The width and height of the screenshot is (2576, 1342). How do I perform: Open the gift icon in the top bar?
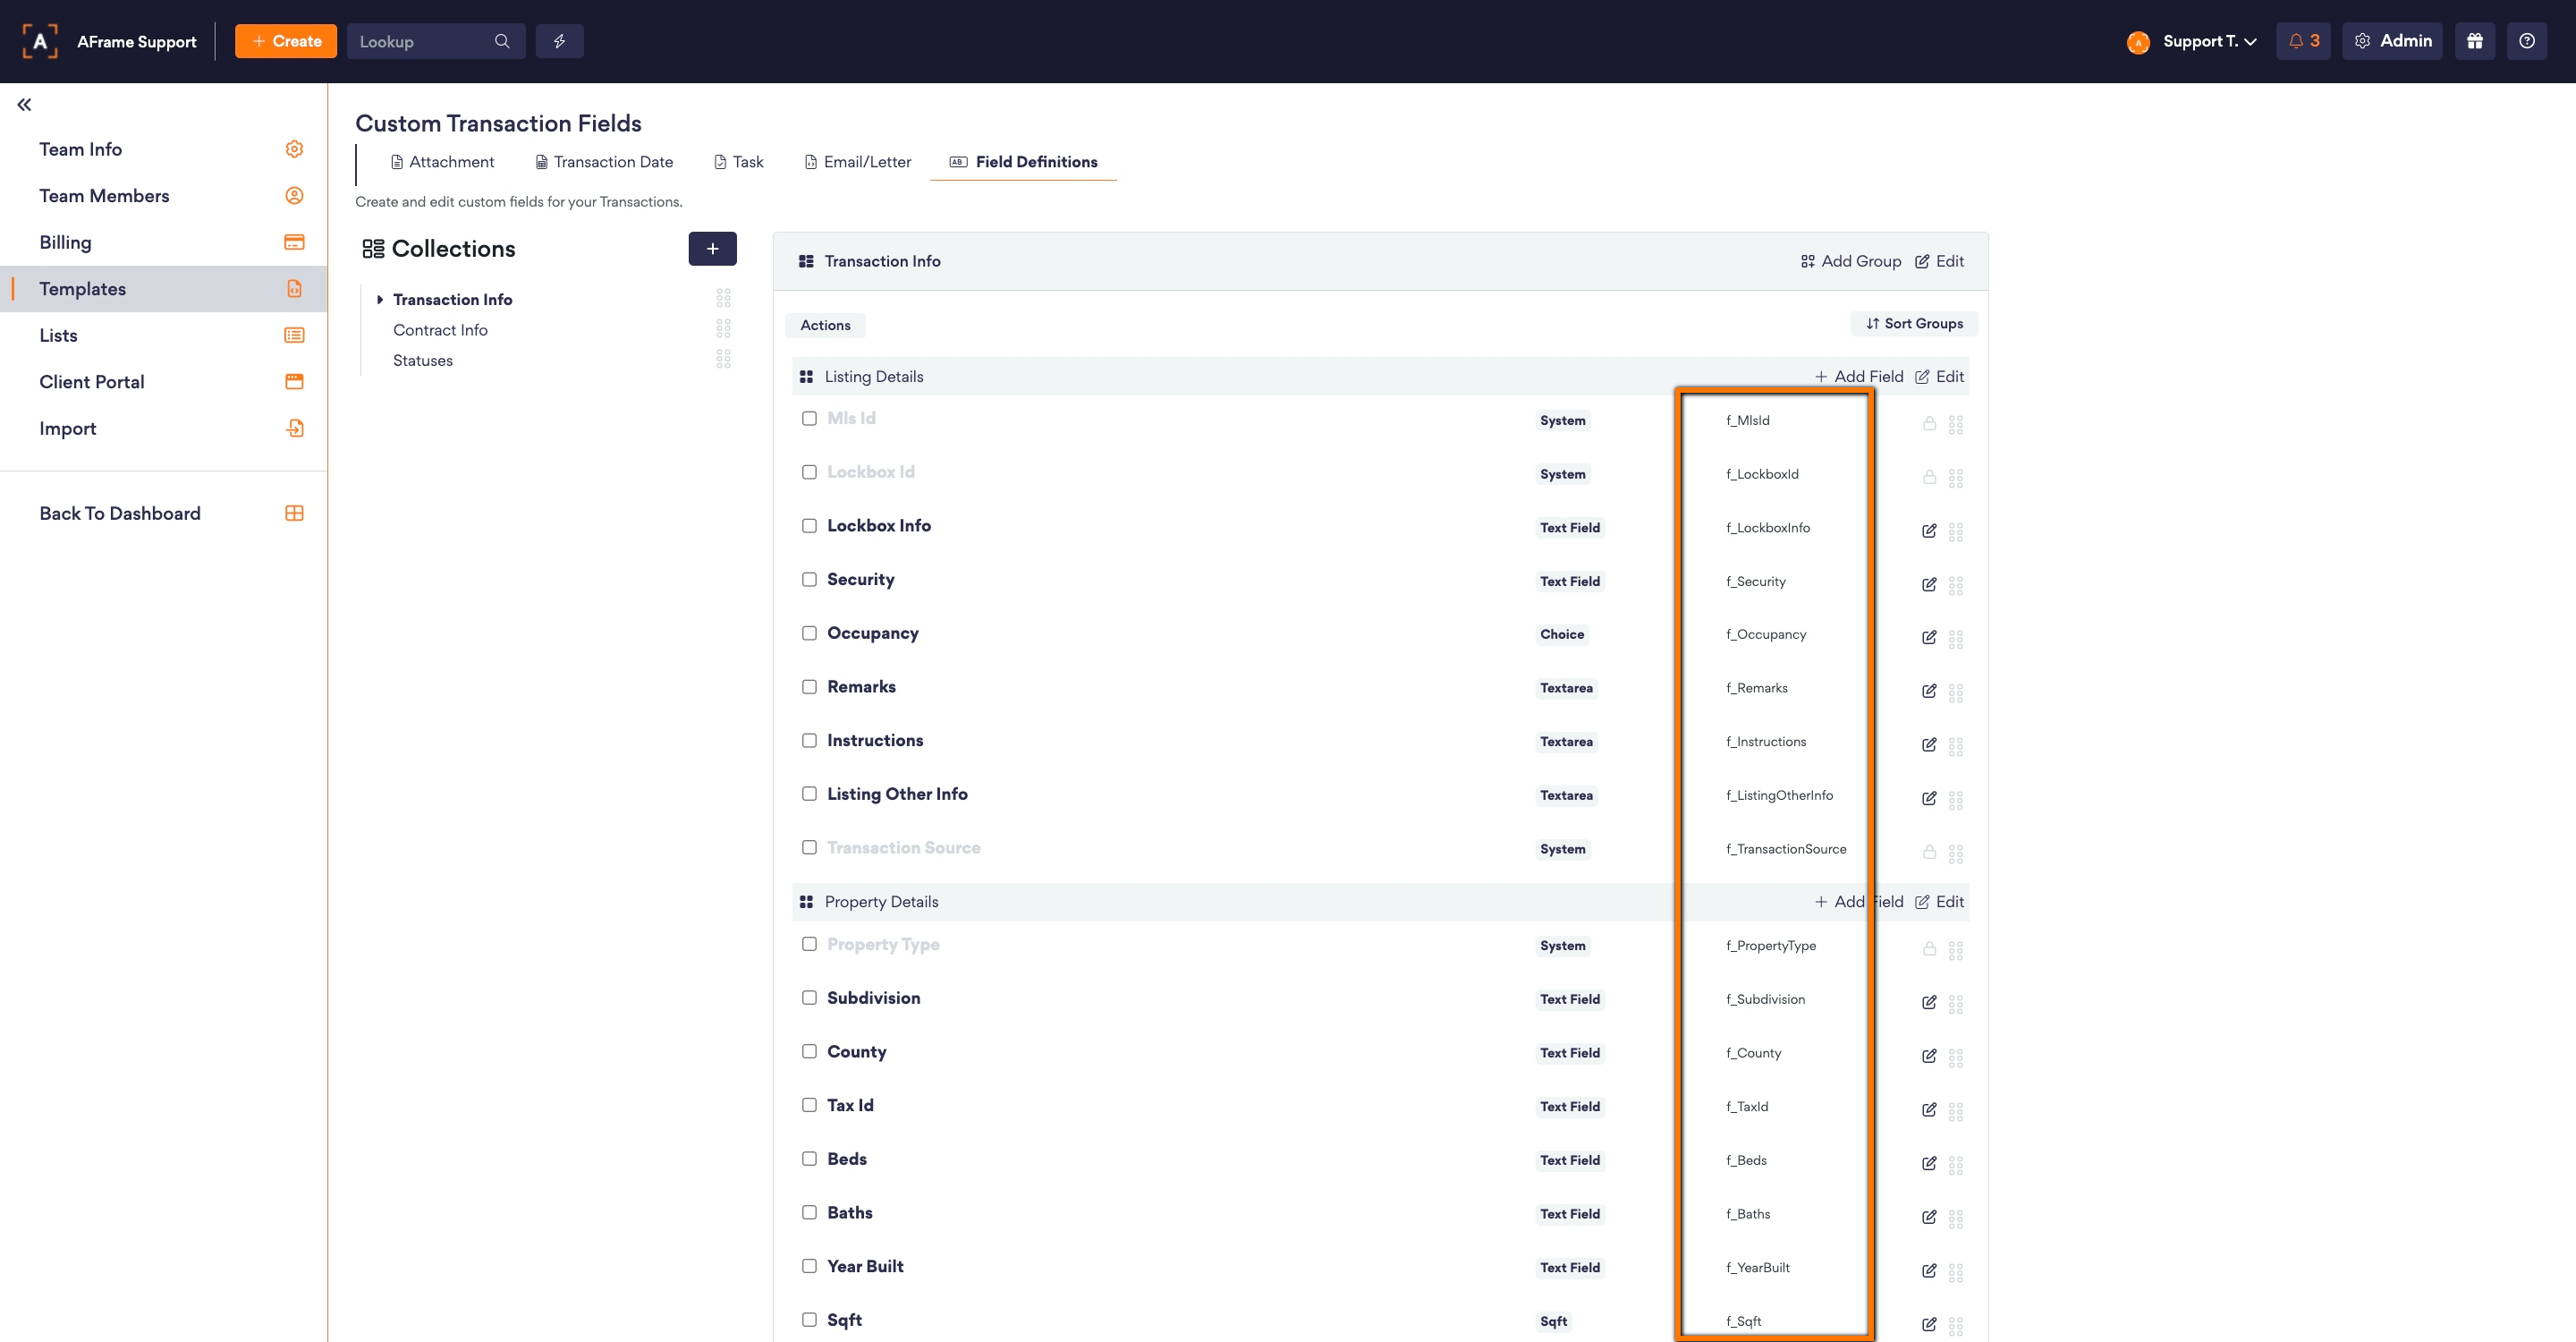[2474, 41]
